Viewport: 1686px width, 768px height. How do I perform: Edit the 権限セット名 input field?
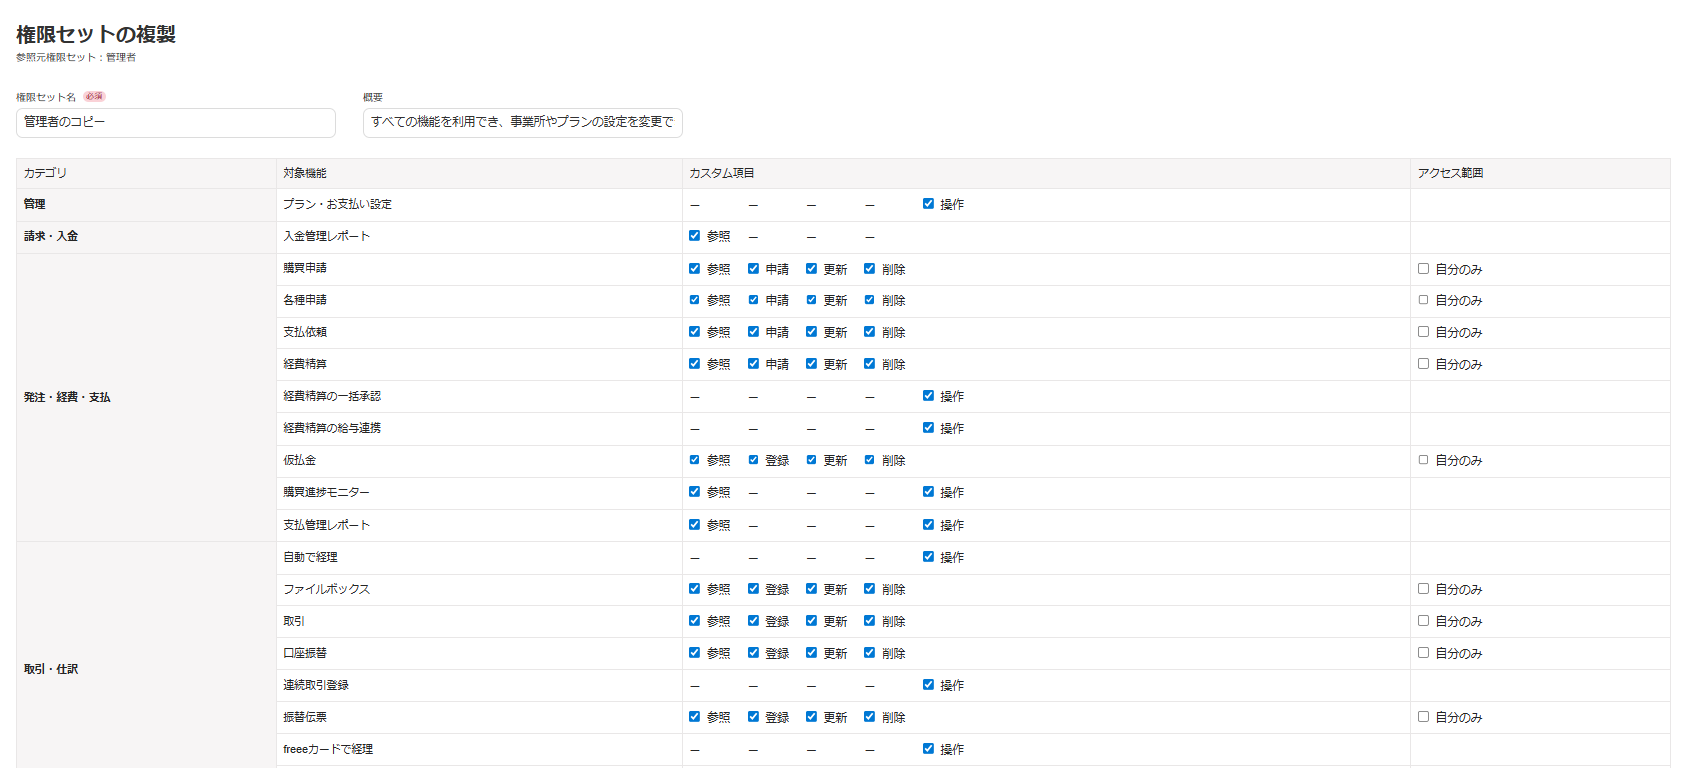point(176,122)
